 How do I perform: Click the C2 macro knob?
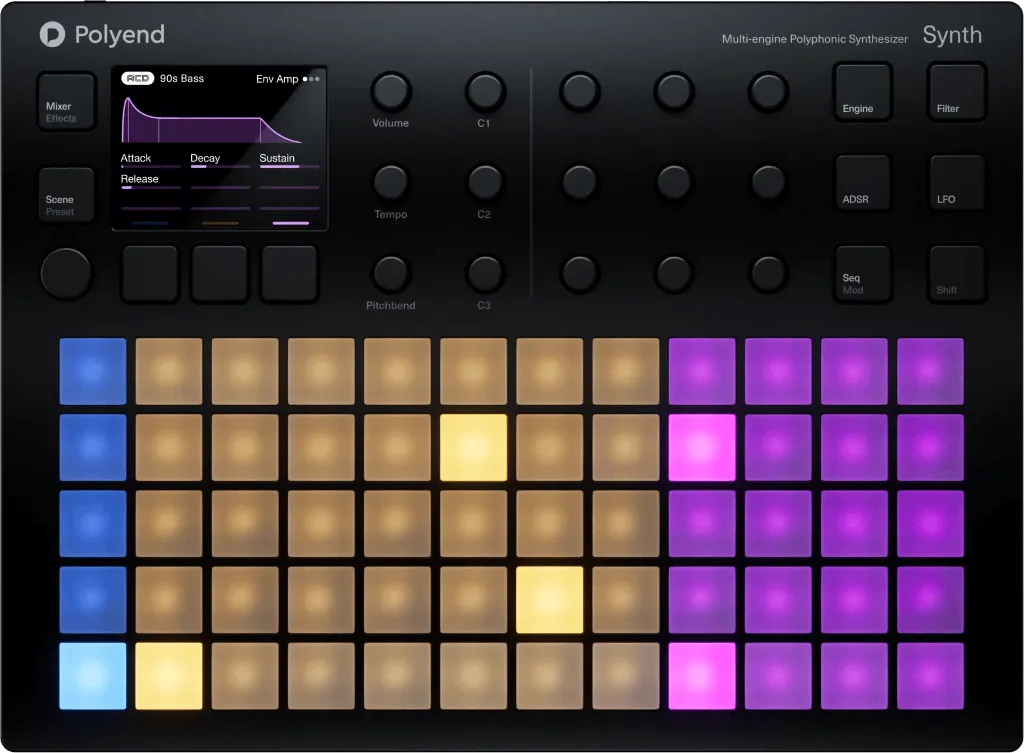485,182
